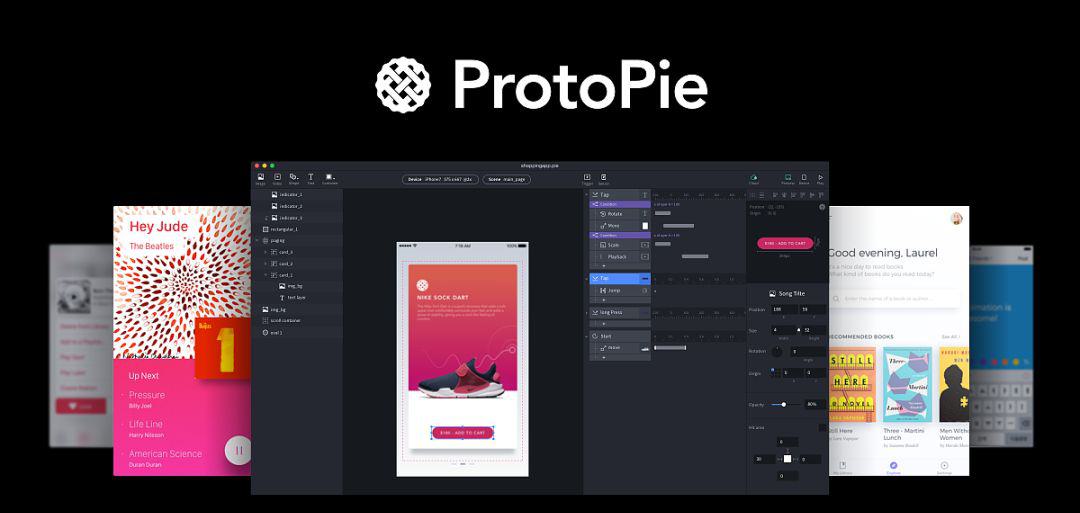
Task: Click the Sensor icon in the toolbar
Action: pos(603,179)
